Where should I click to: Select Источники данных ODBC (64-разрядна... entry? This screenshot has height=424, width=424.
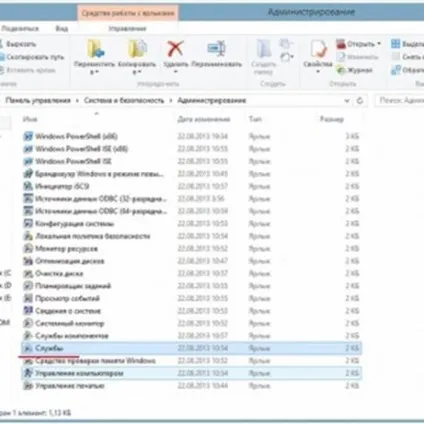[x=101, y=211]
